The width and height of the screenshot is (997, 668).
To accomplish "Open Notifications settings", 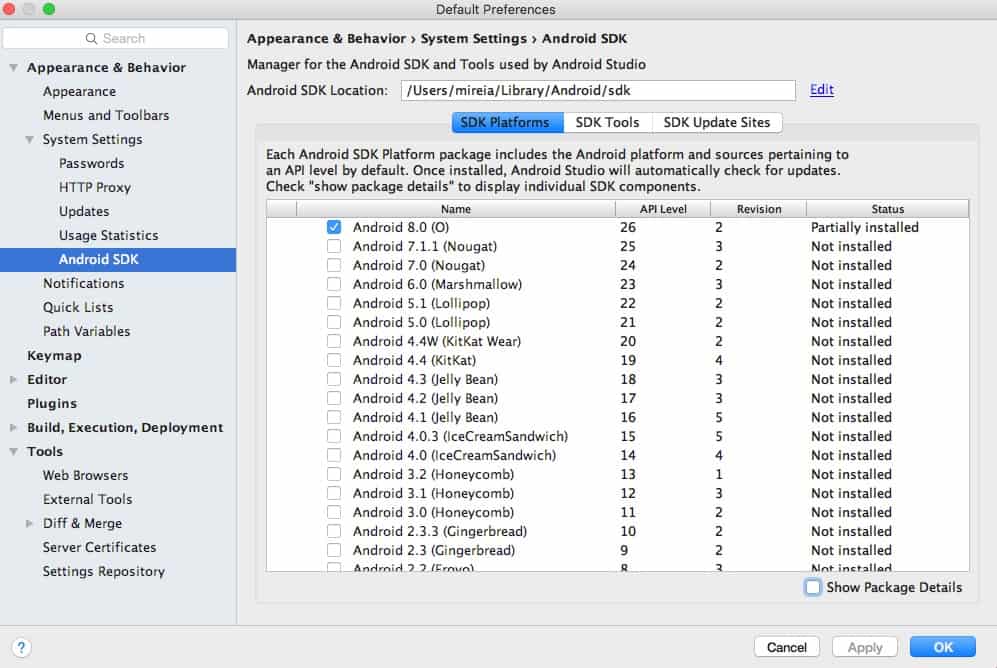I will coord(83,283).
